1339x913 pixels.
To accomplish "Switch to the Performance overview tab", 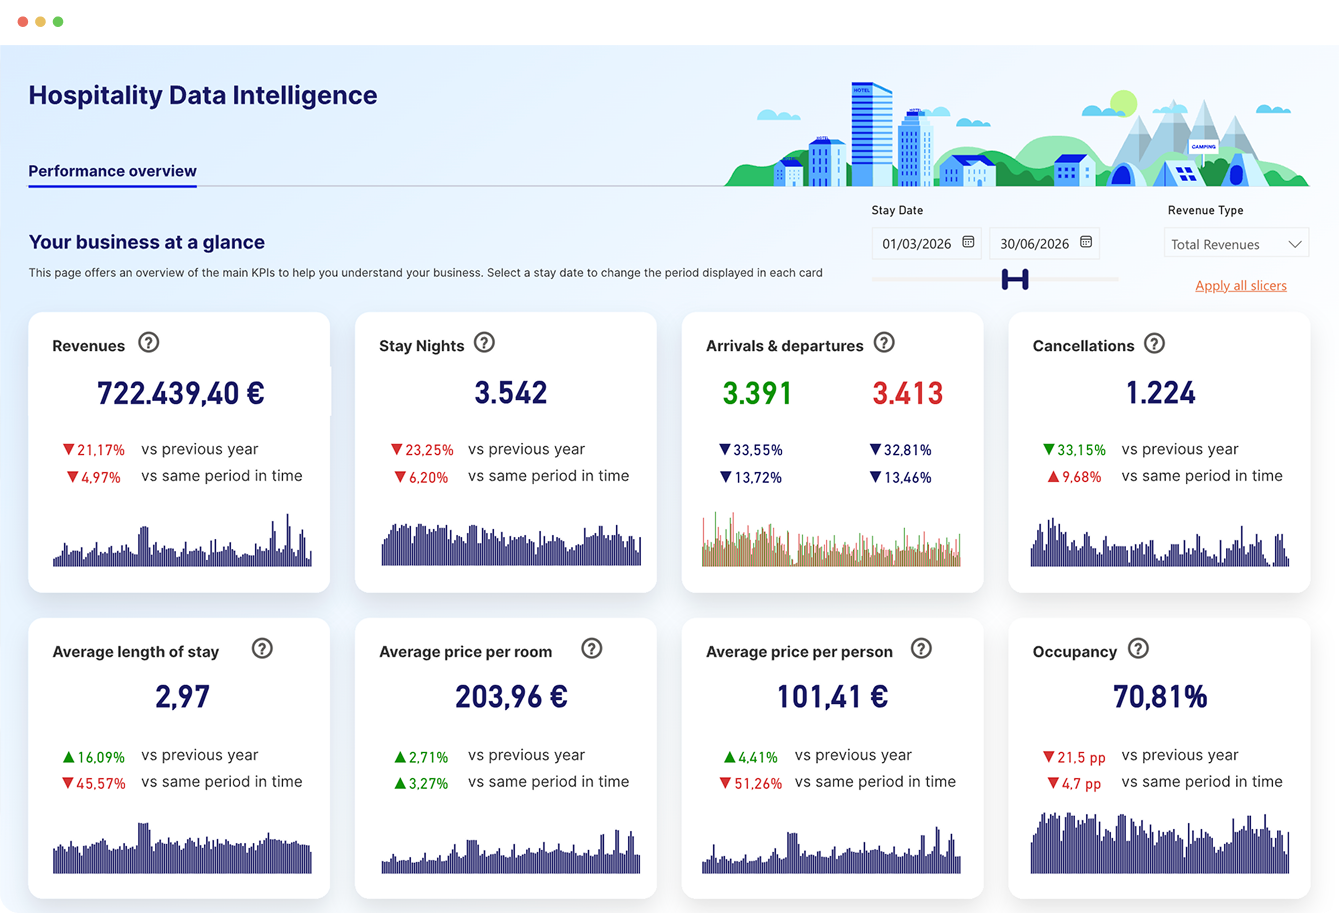I will click(x=112, y=171).
